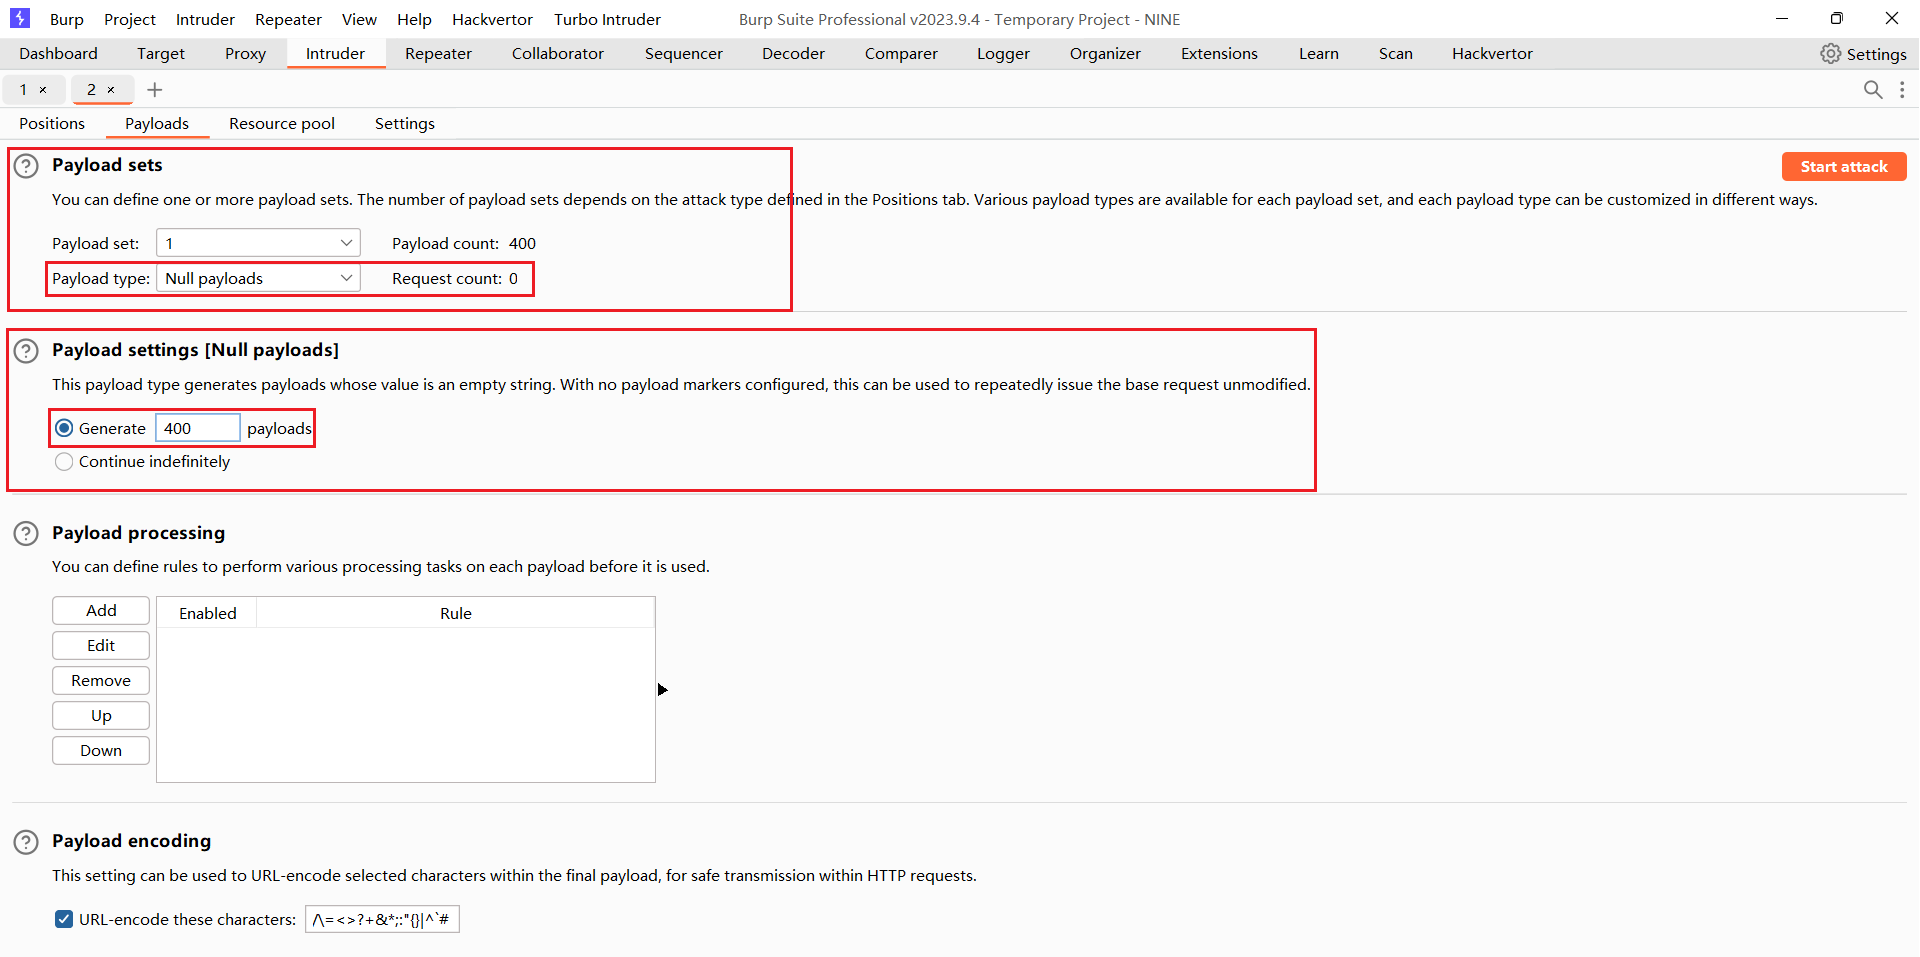1920x957 pixels.
Task: Toggle URL-encode these characters checkbox
Action: pos(64,919)
